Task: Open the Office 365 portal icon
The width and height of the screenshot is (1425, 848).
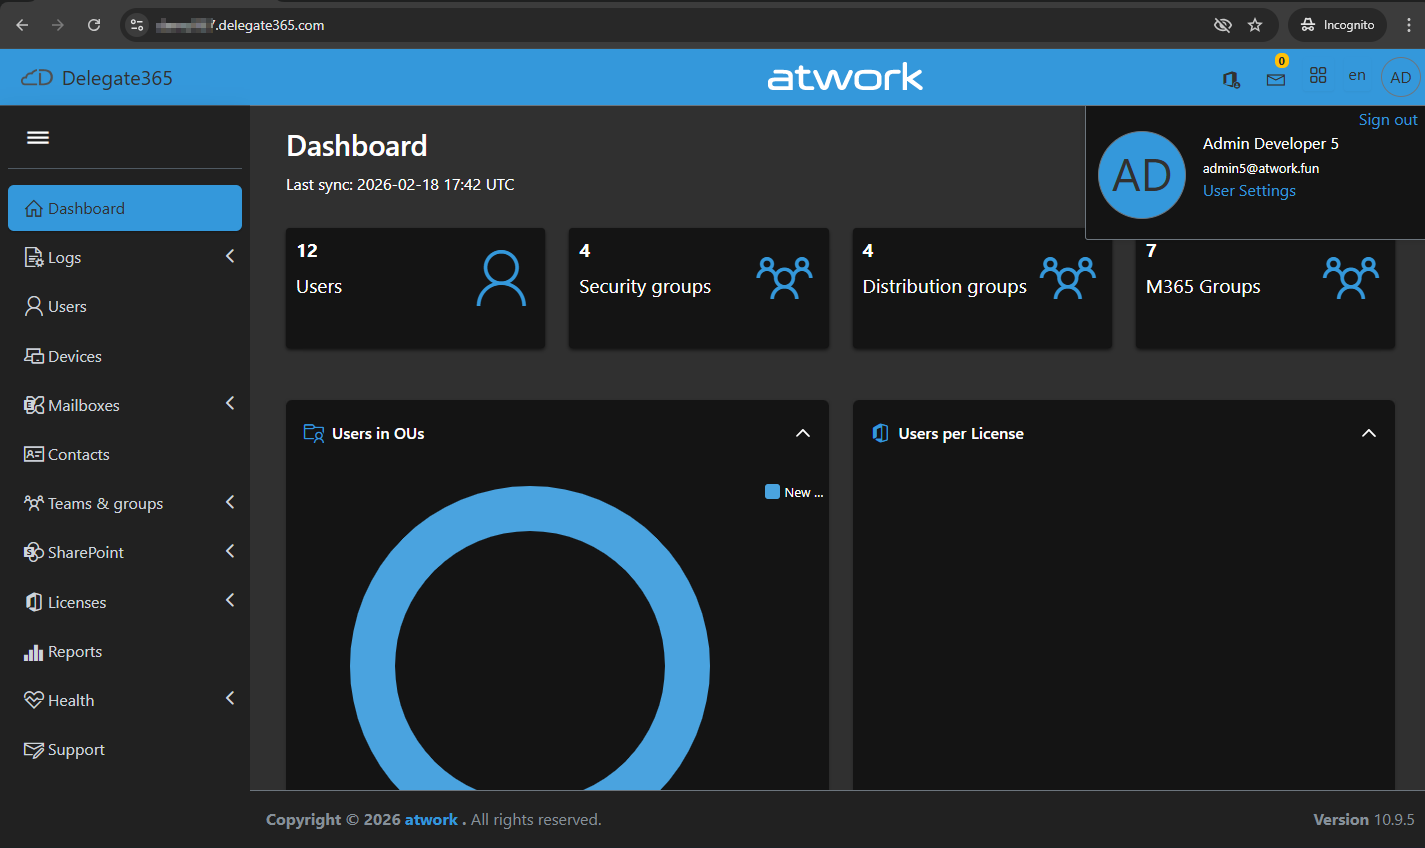Action: (x=1231, y=78)
